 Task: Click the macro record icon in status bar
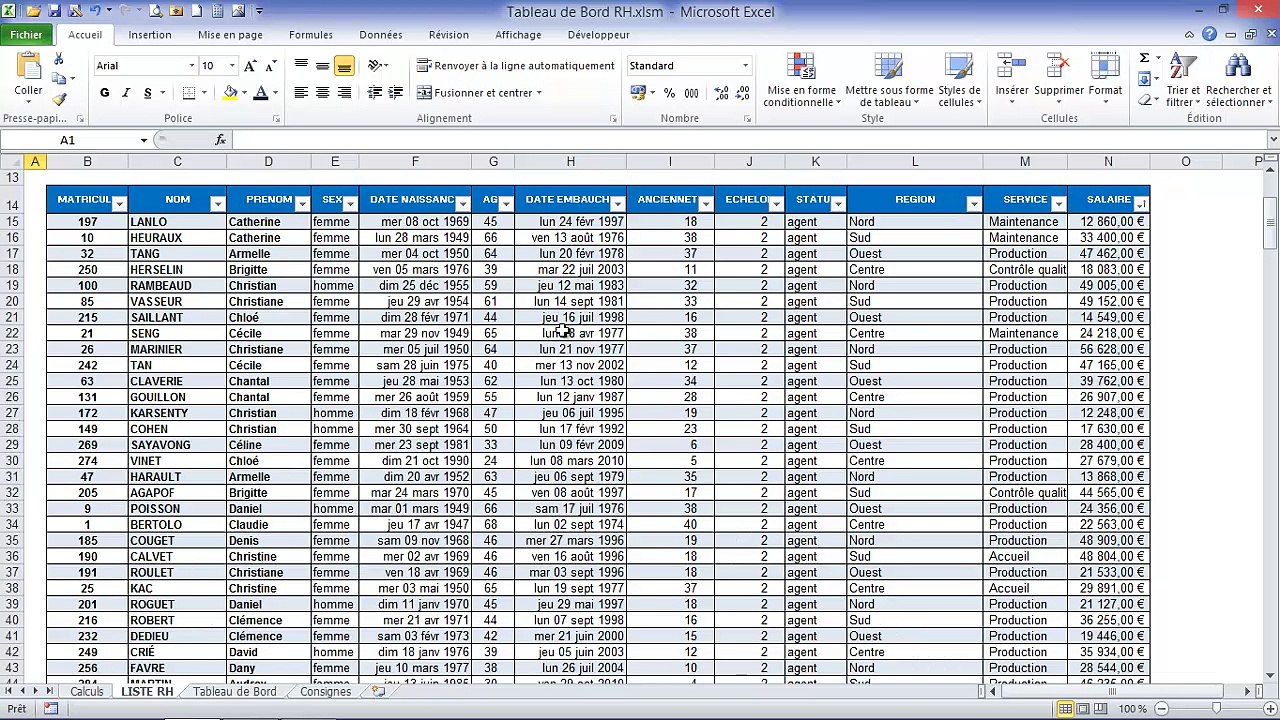coord(50,709)
